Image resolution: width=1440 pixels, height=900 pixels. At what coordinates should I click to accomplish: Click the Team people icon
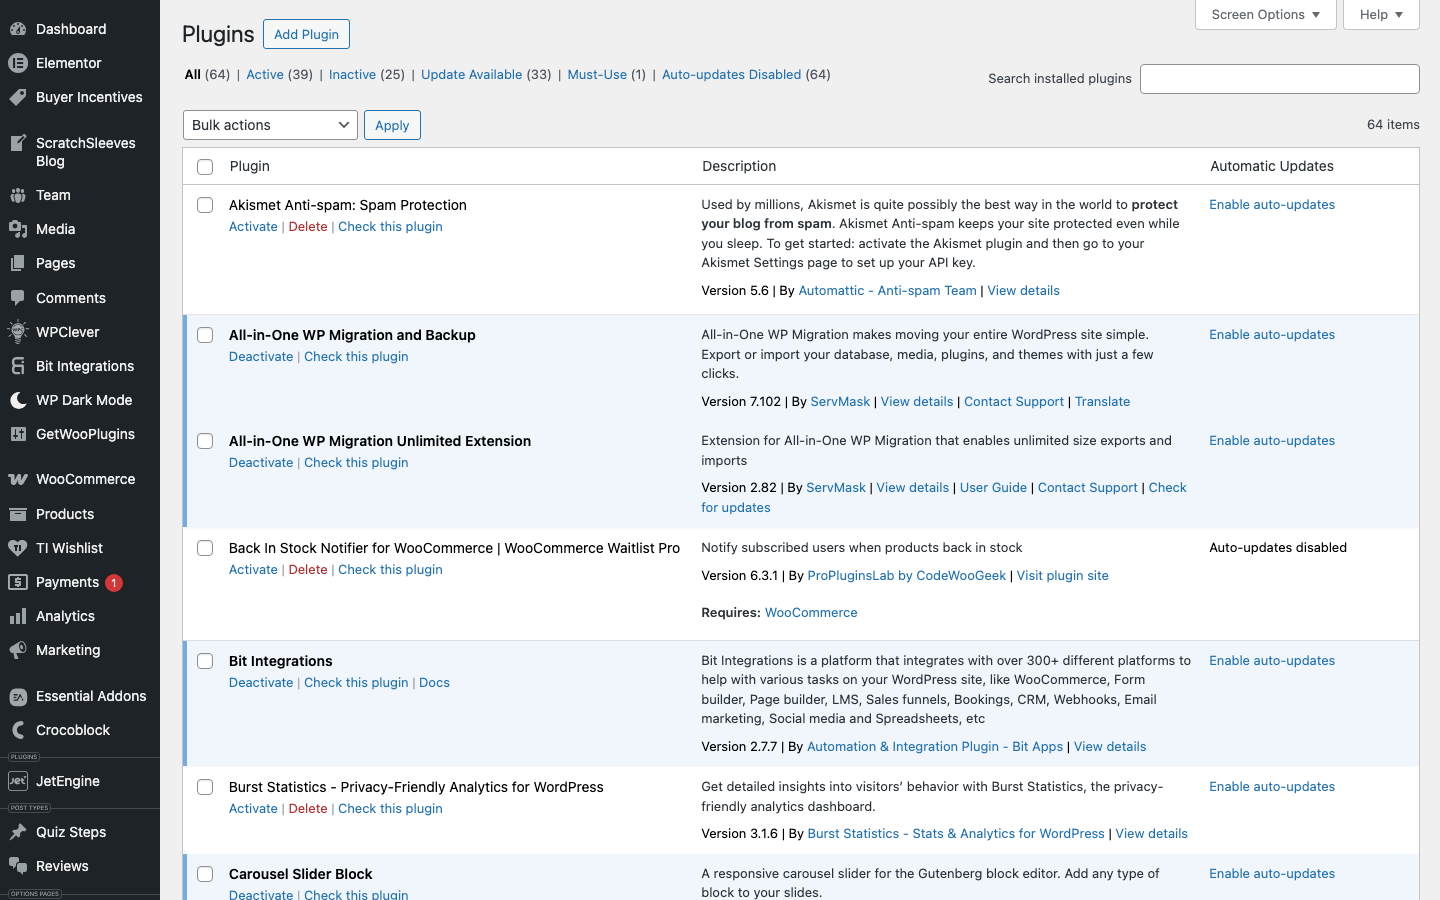tap(18, 195)
